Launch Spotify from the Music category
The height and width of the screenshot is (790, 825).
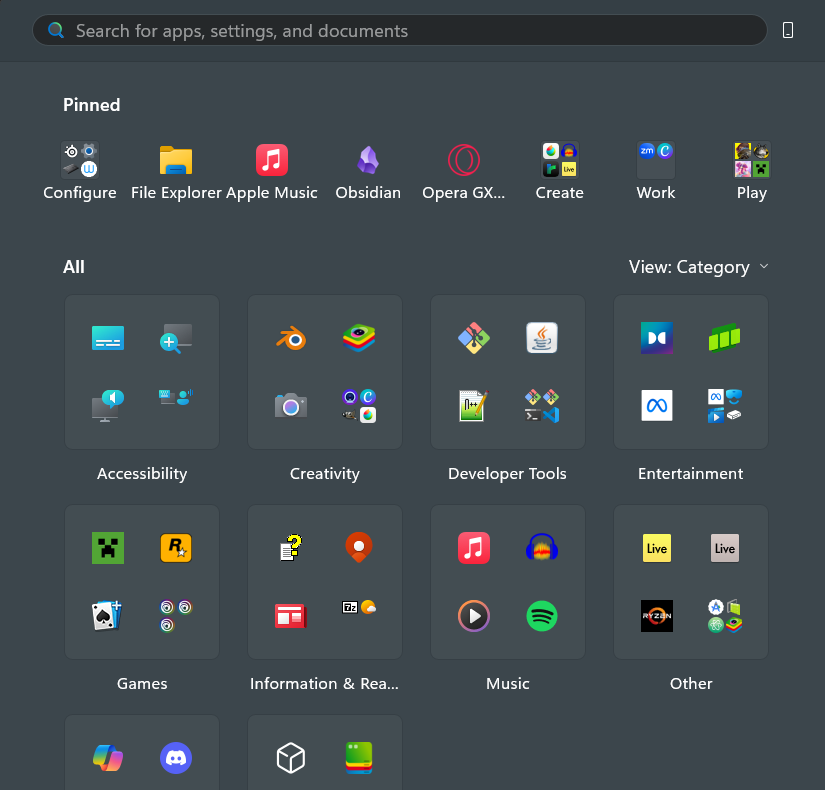(541, 616)
